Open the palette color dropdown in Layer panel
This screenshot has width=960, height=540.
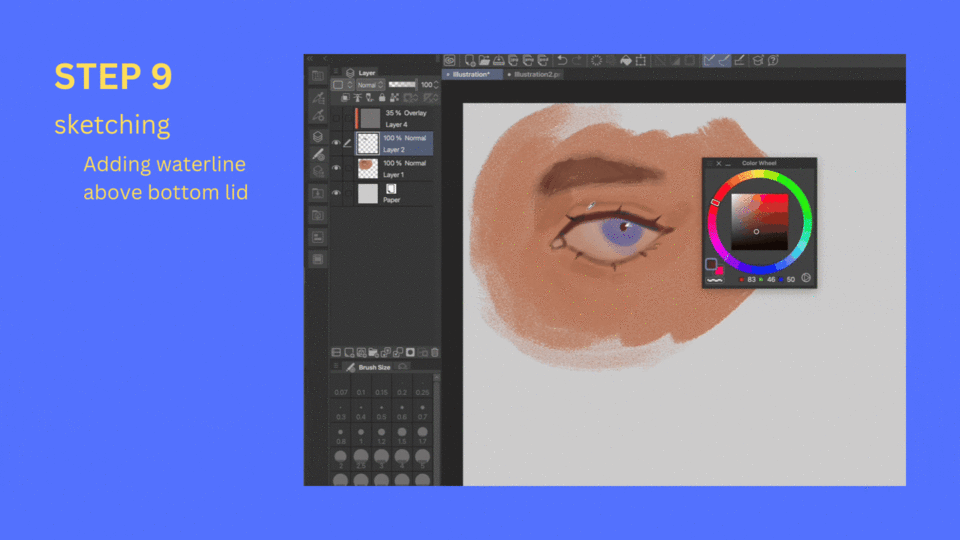[342, 84]
